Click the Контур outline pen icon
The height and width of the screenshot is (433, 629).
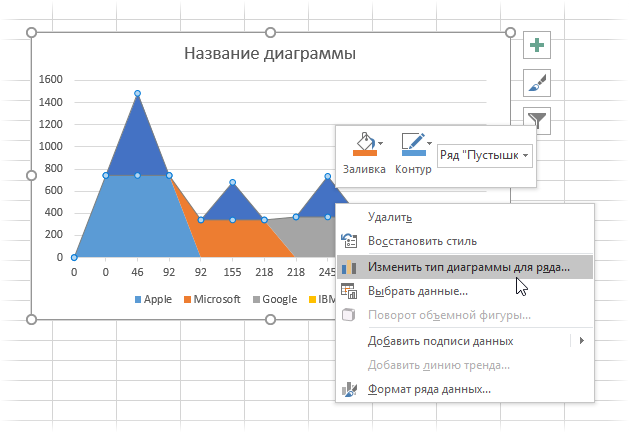(414, 144)
